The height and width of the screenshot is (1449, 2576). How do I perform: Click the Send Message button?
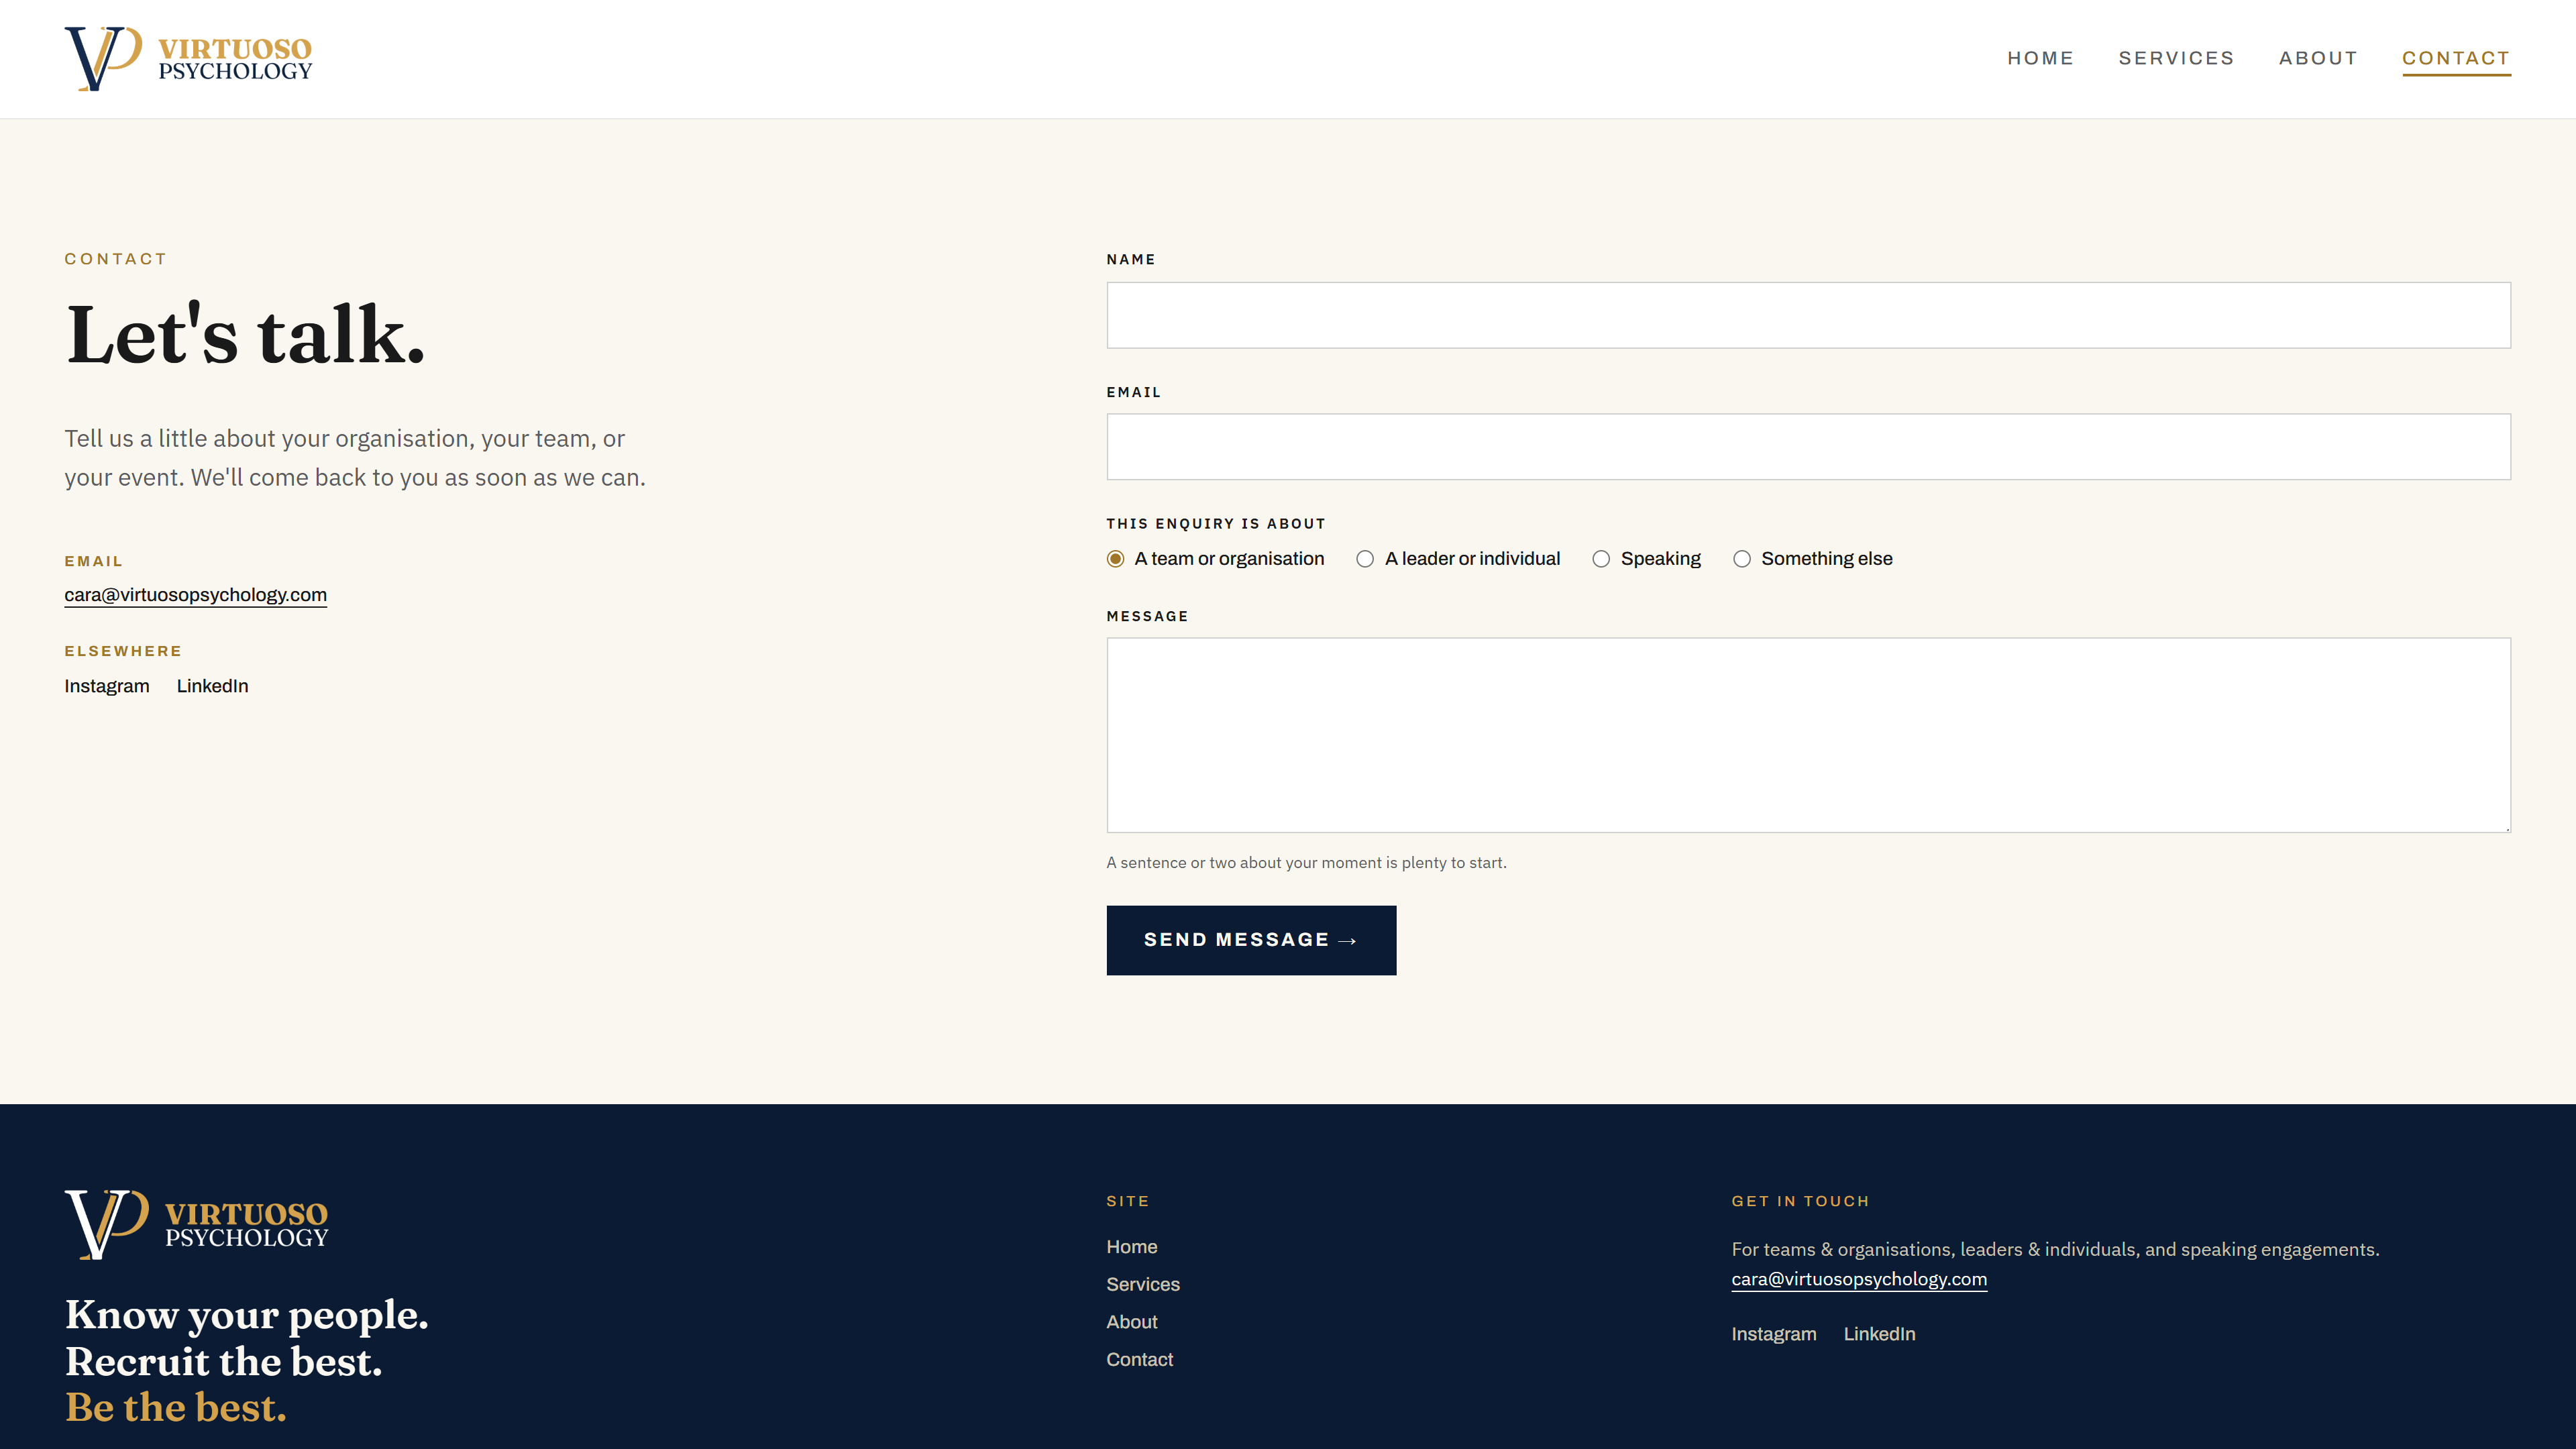1251,940
